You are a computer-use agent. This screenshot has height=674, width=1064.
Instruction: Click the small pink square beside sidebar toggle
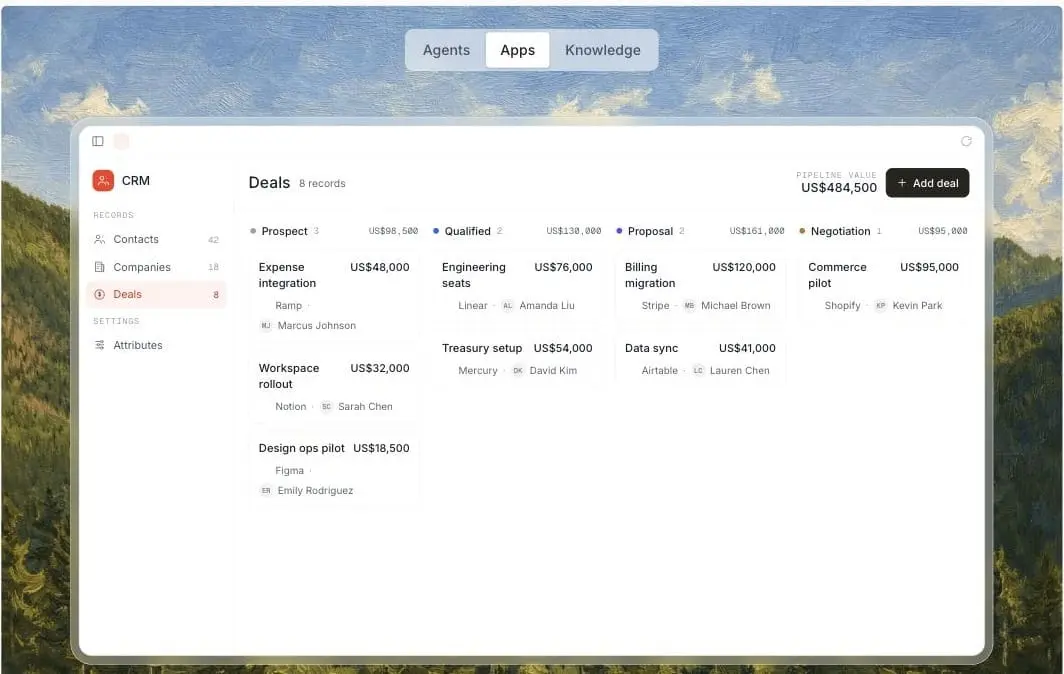coord(121,141)
